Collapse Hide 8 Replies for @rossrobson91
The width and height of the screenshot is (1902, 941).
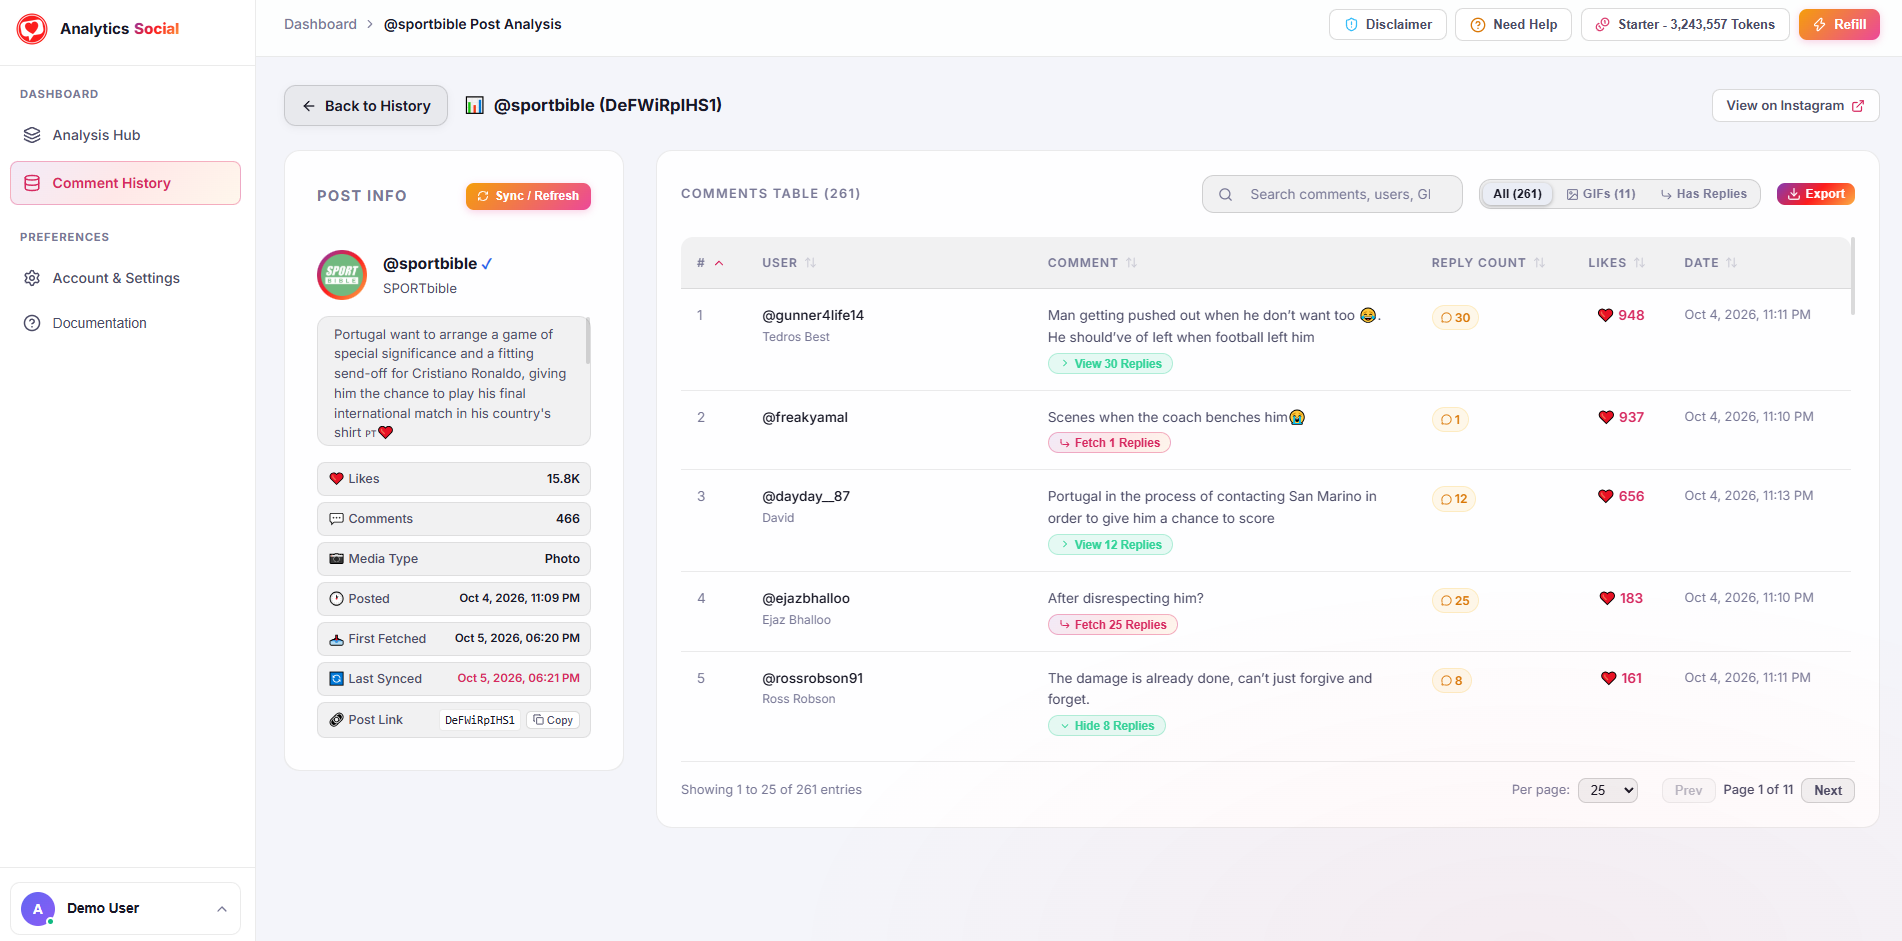(x=1107, y=726)
